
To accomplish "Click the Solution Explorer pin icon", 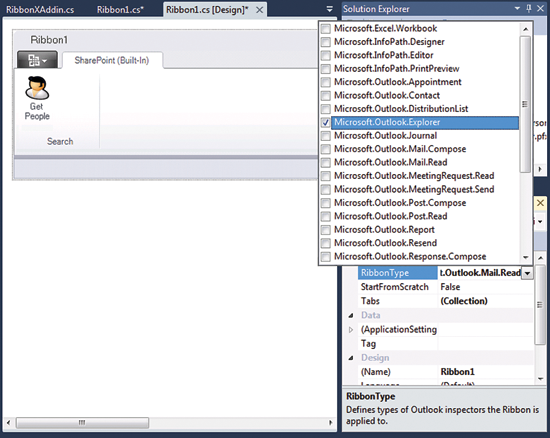I will click(529, 8).
